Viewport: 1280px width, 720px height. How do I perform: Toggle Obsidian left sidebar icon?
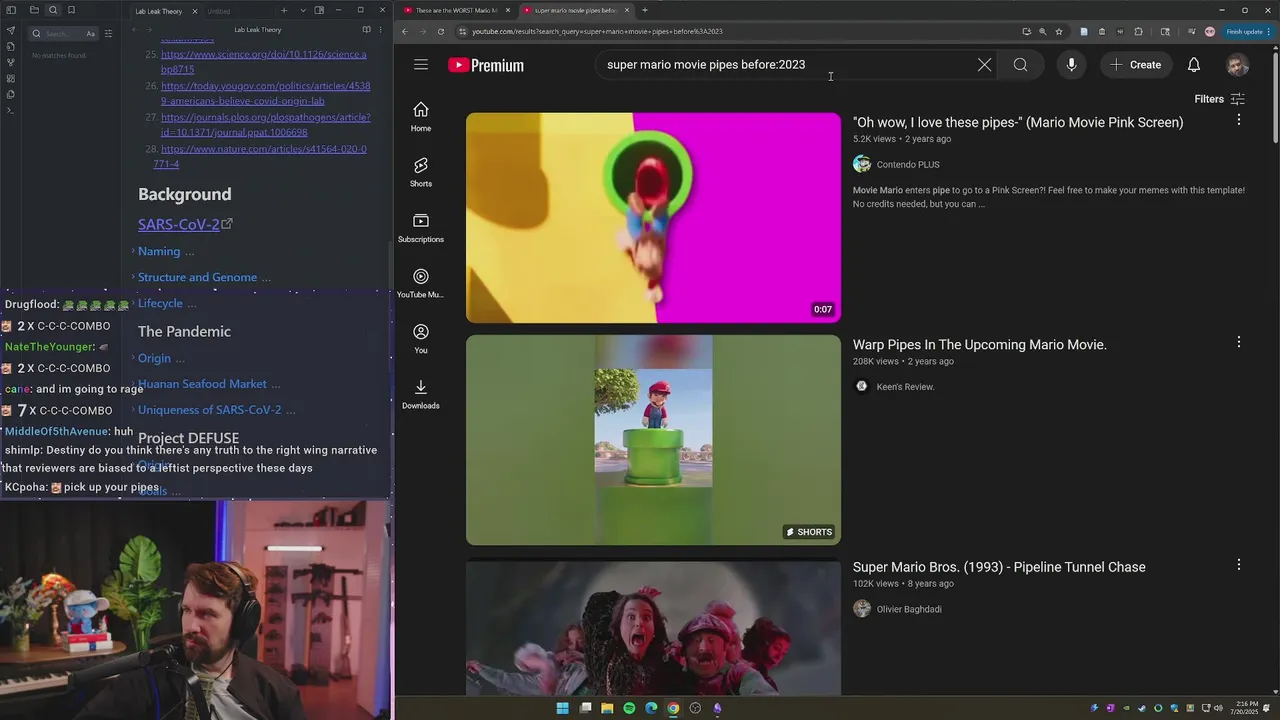[x=11, y=10]
